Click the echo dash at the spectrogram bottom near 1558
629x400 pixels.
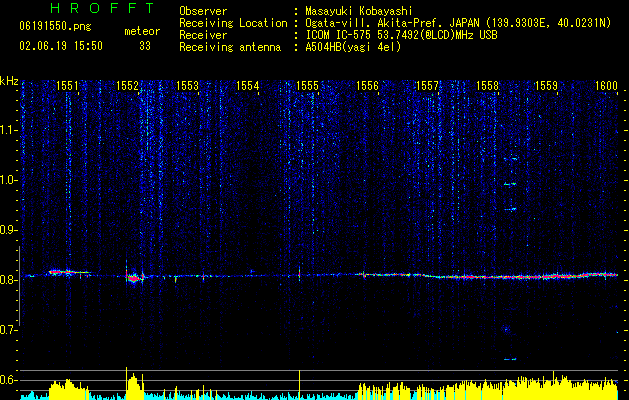coord(510,359)
